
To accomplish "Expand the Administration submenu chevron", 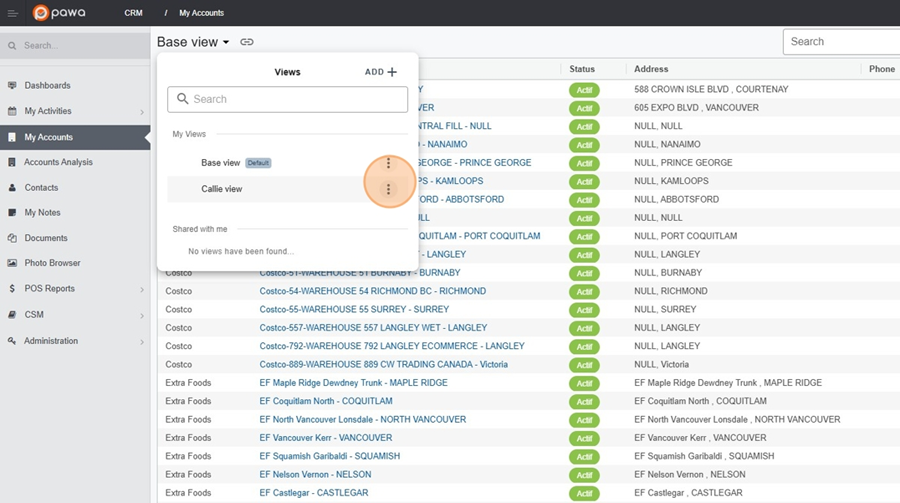I will (x=142, y=342).
